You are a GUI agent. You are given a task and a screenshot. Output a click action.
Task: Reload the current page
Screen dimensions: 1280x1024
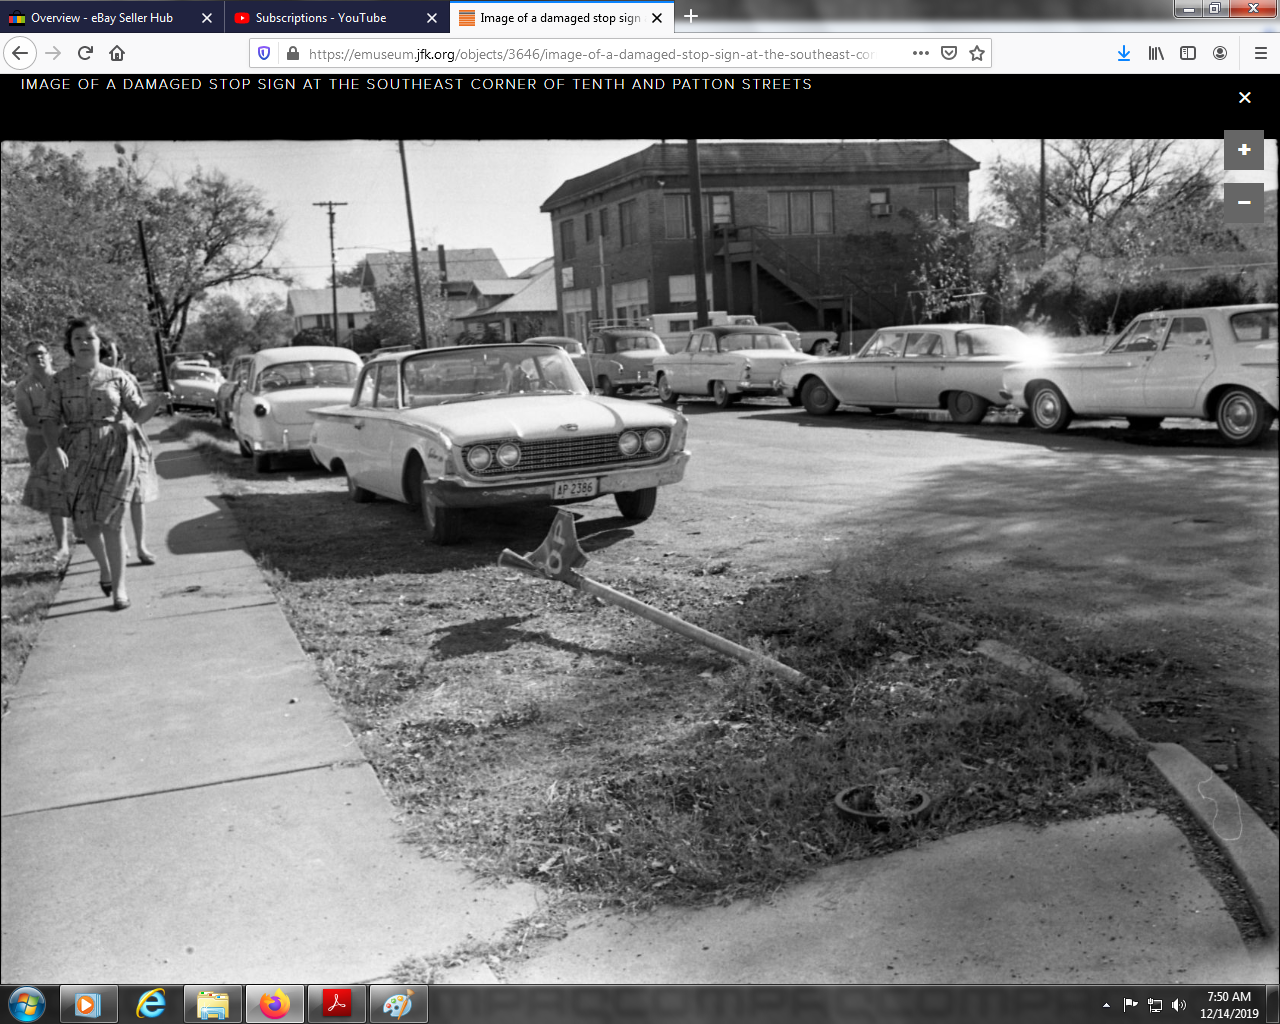pos(85,53)
